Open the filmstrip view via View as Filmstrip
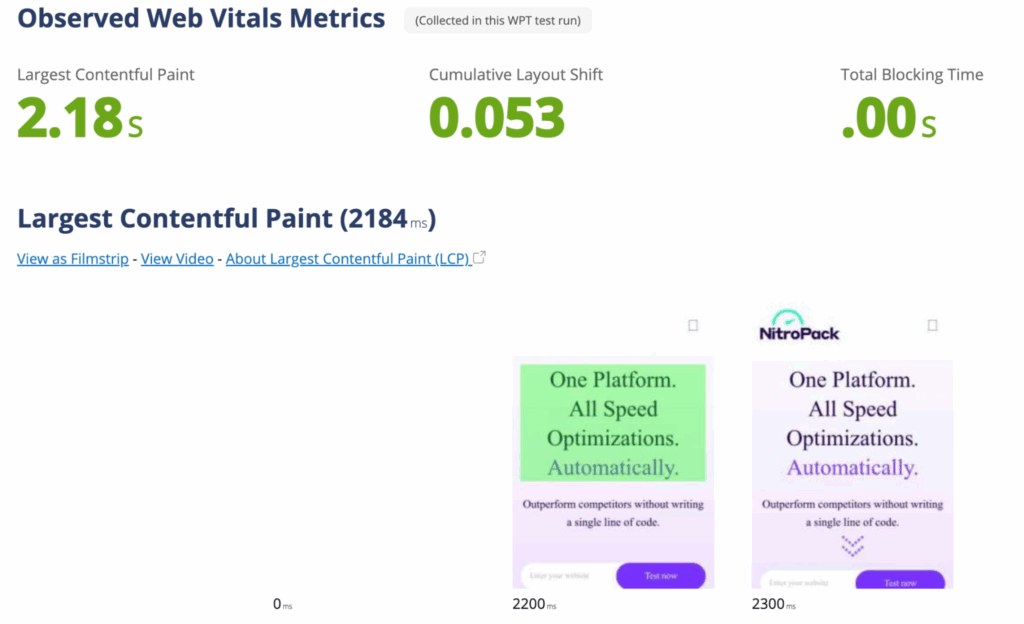 pyautogui.click(x=72, y=258)
